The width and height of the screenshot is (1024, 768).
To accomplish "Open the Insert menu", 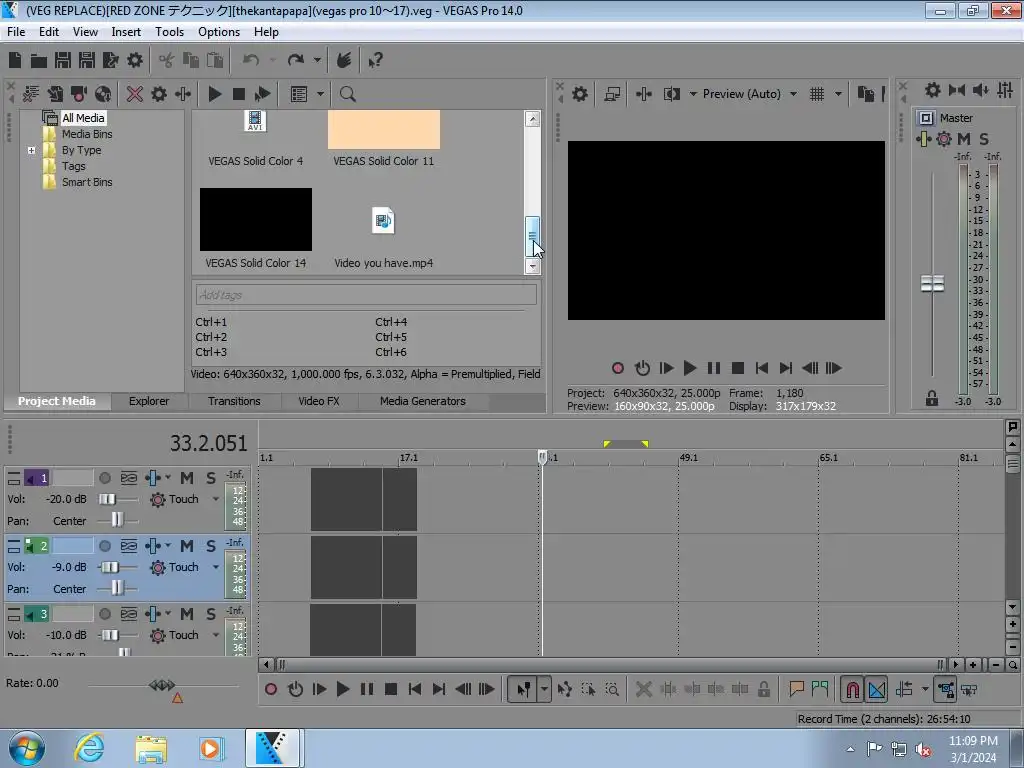I will (x=126, y=32).
